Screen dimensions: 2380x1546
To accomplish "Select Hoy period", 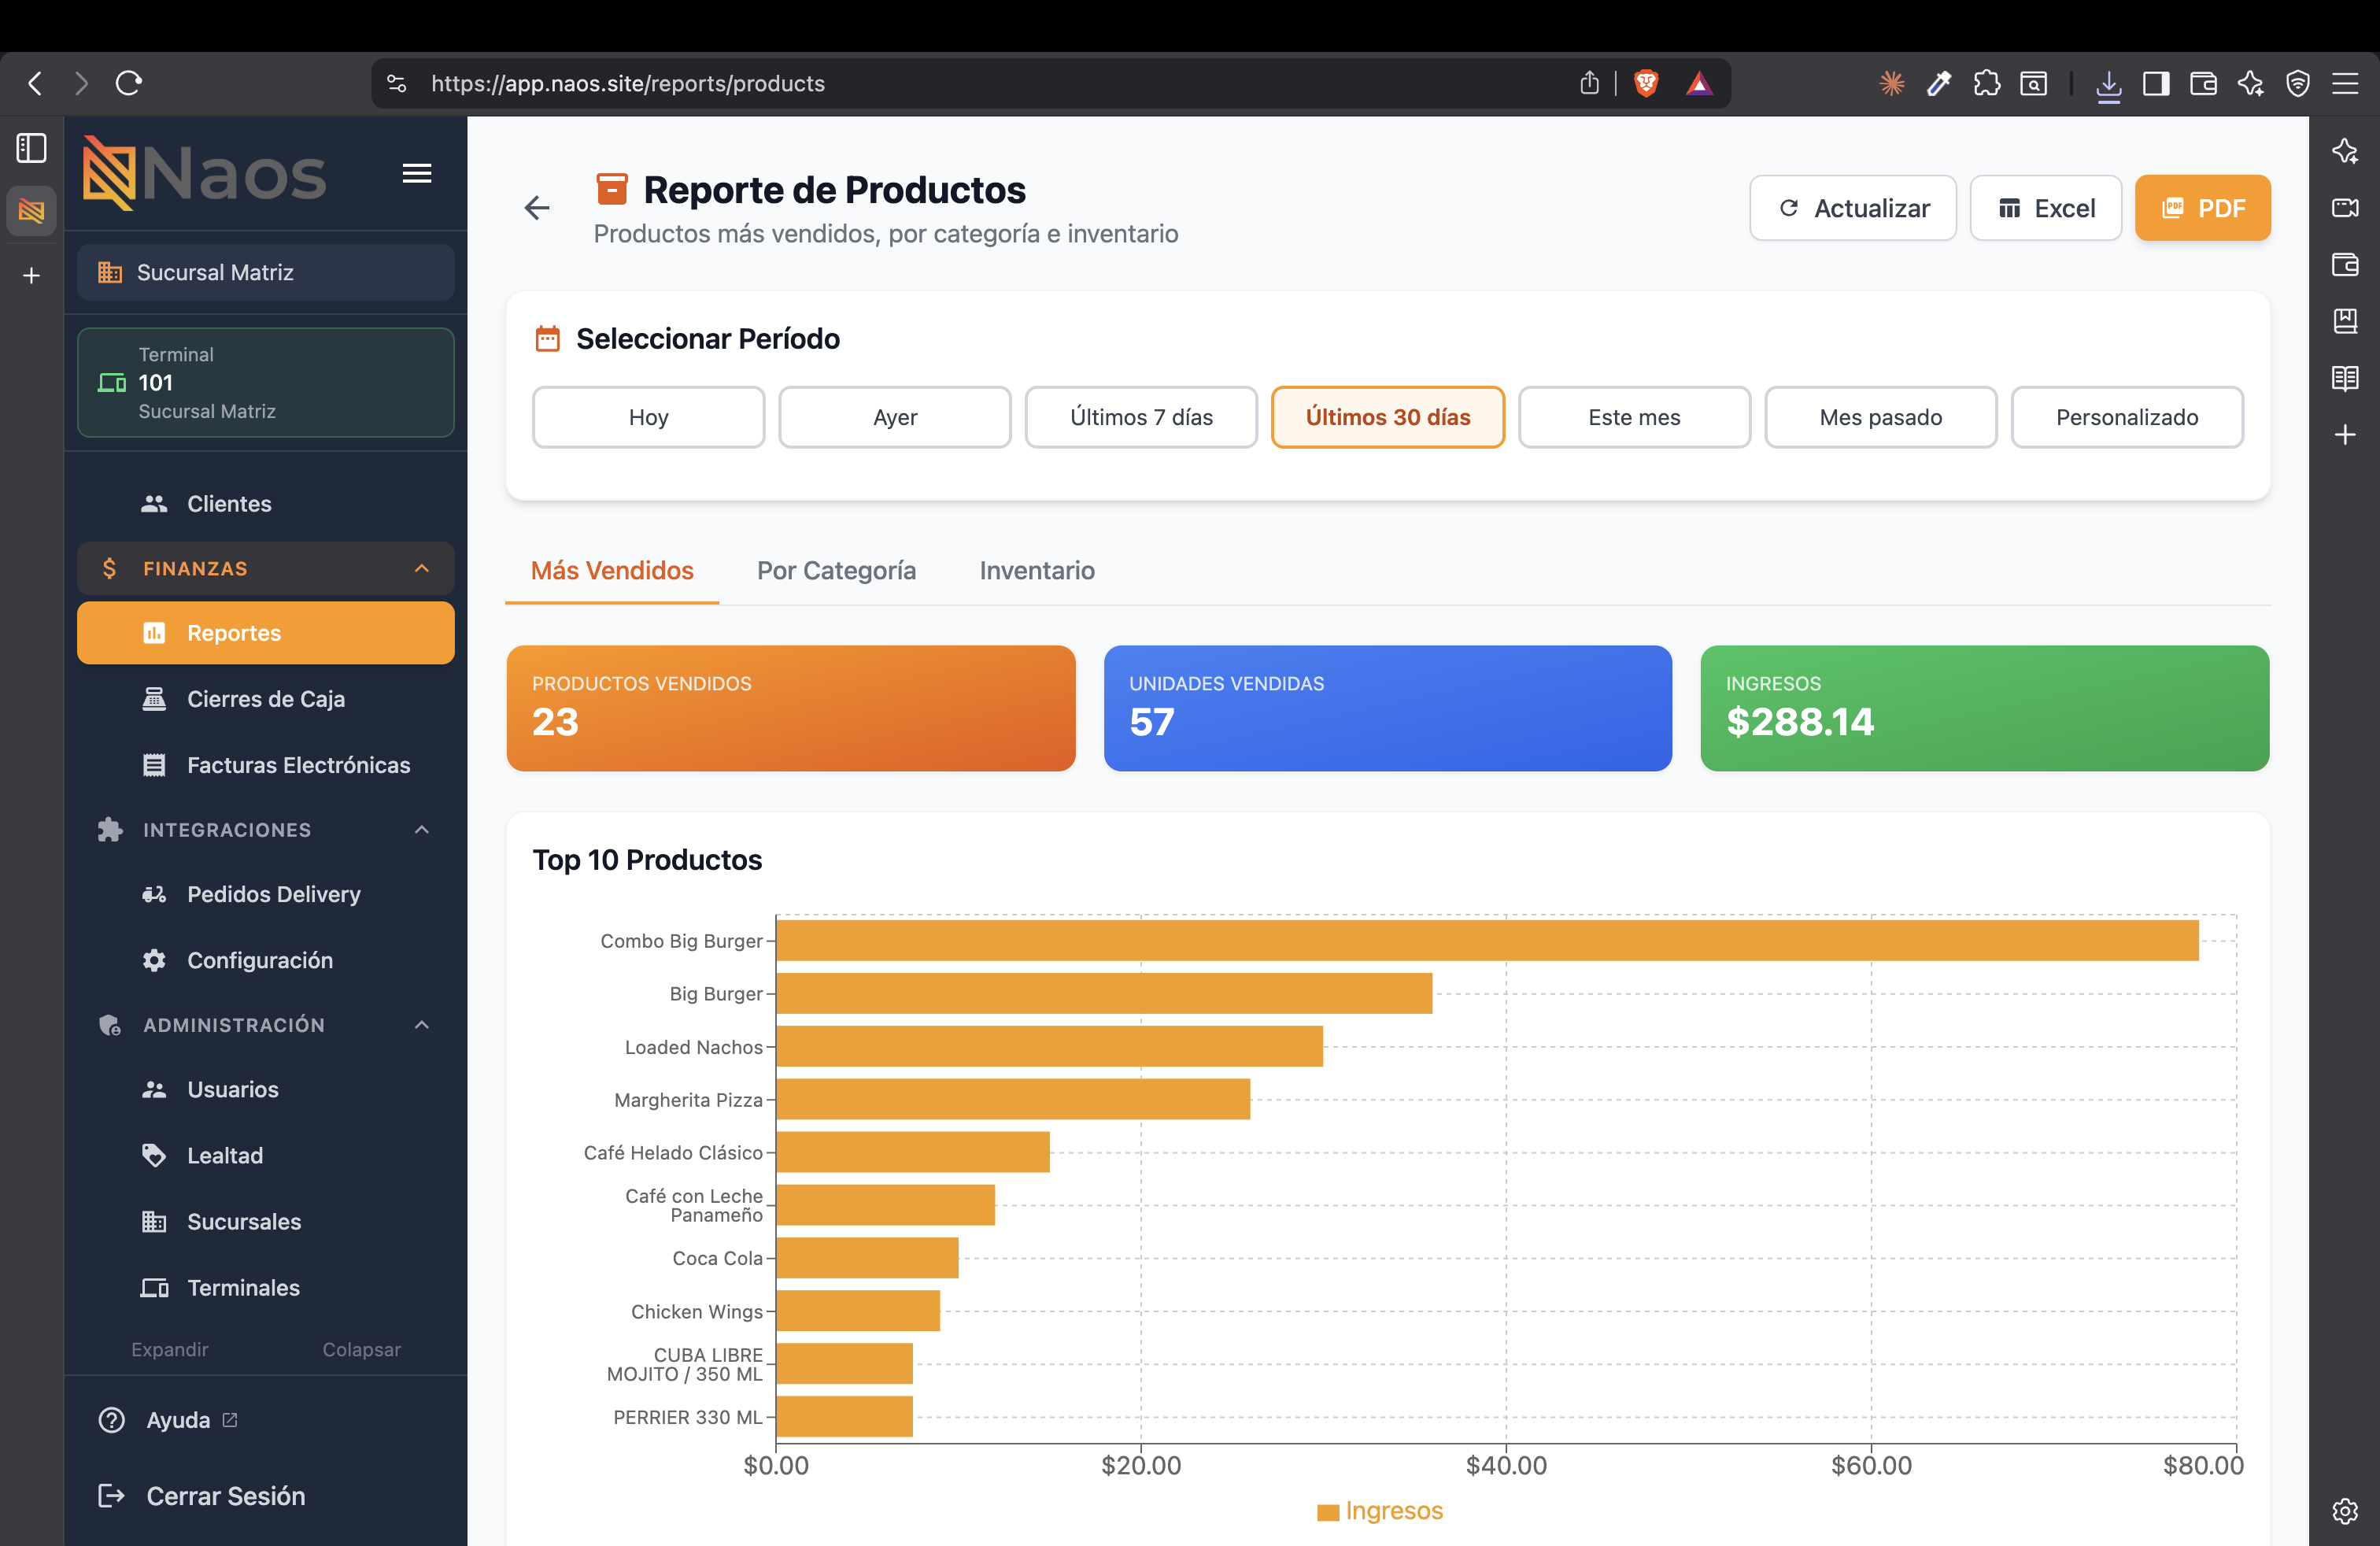I will pos(648,417).
